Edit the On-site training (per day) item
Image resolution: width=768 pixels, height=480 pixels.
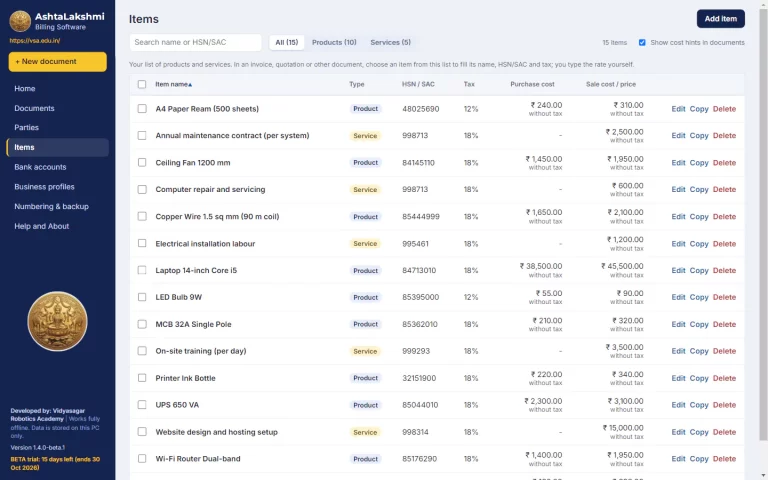[x=678, y=351]
